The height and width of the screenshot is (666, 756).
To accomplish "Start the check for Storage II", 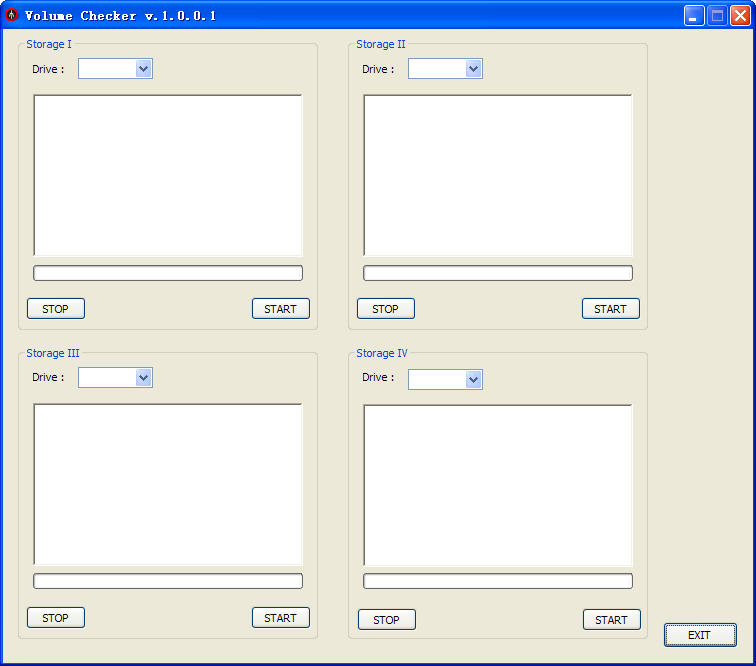I will point(610,309).
